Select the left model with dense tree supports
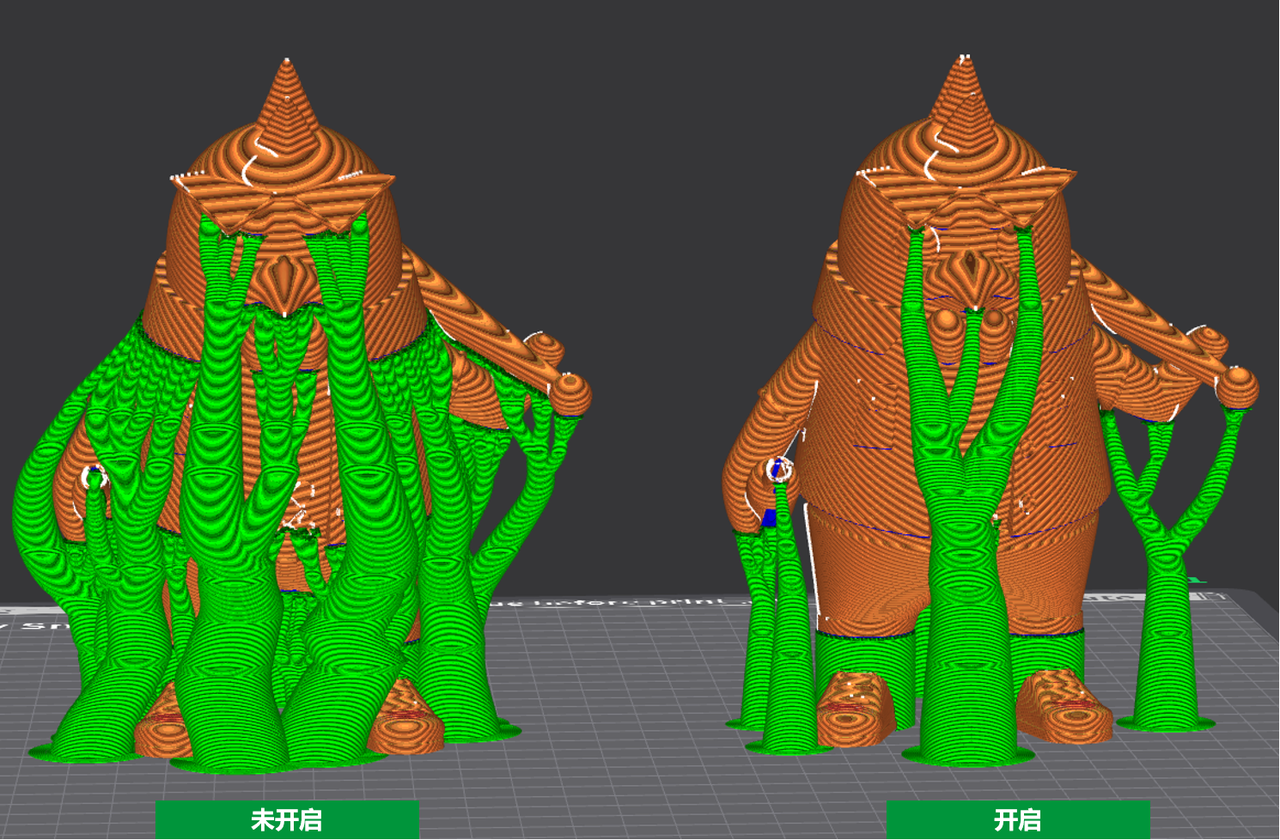 [x=300, y=415]
